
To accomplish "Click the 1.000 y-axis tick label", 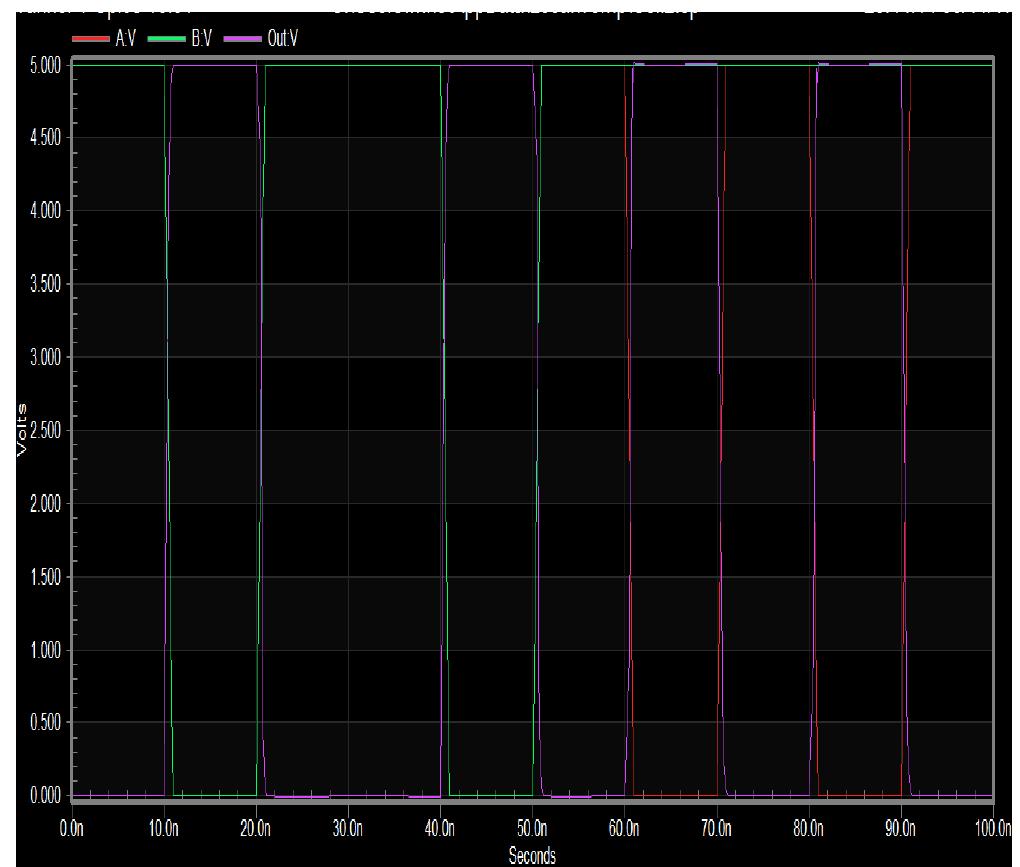I will pyautogui.click(x=46, y=649).
